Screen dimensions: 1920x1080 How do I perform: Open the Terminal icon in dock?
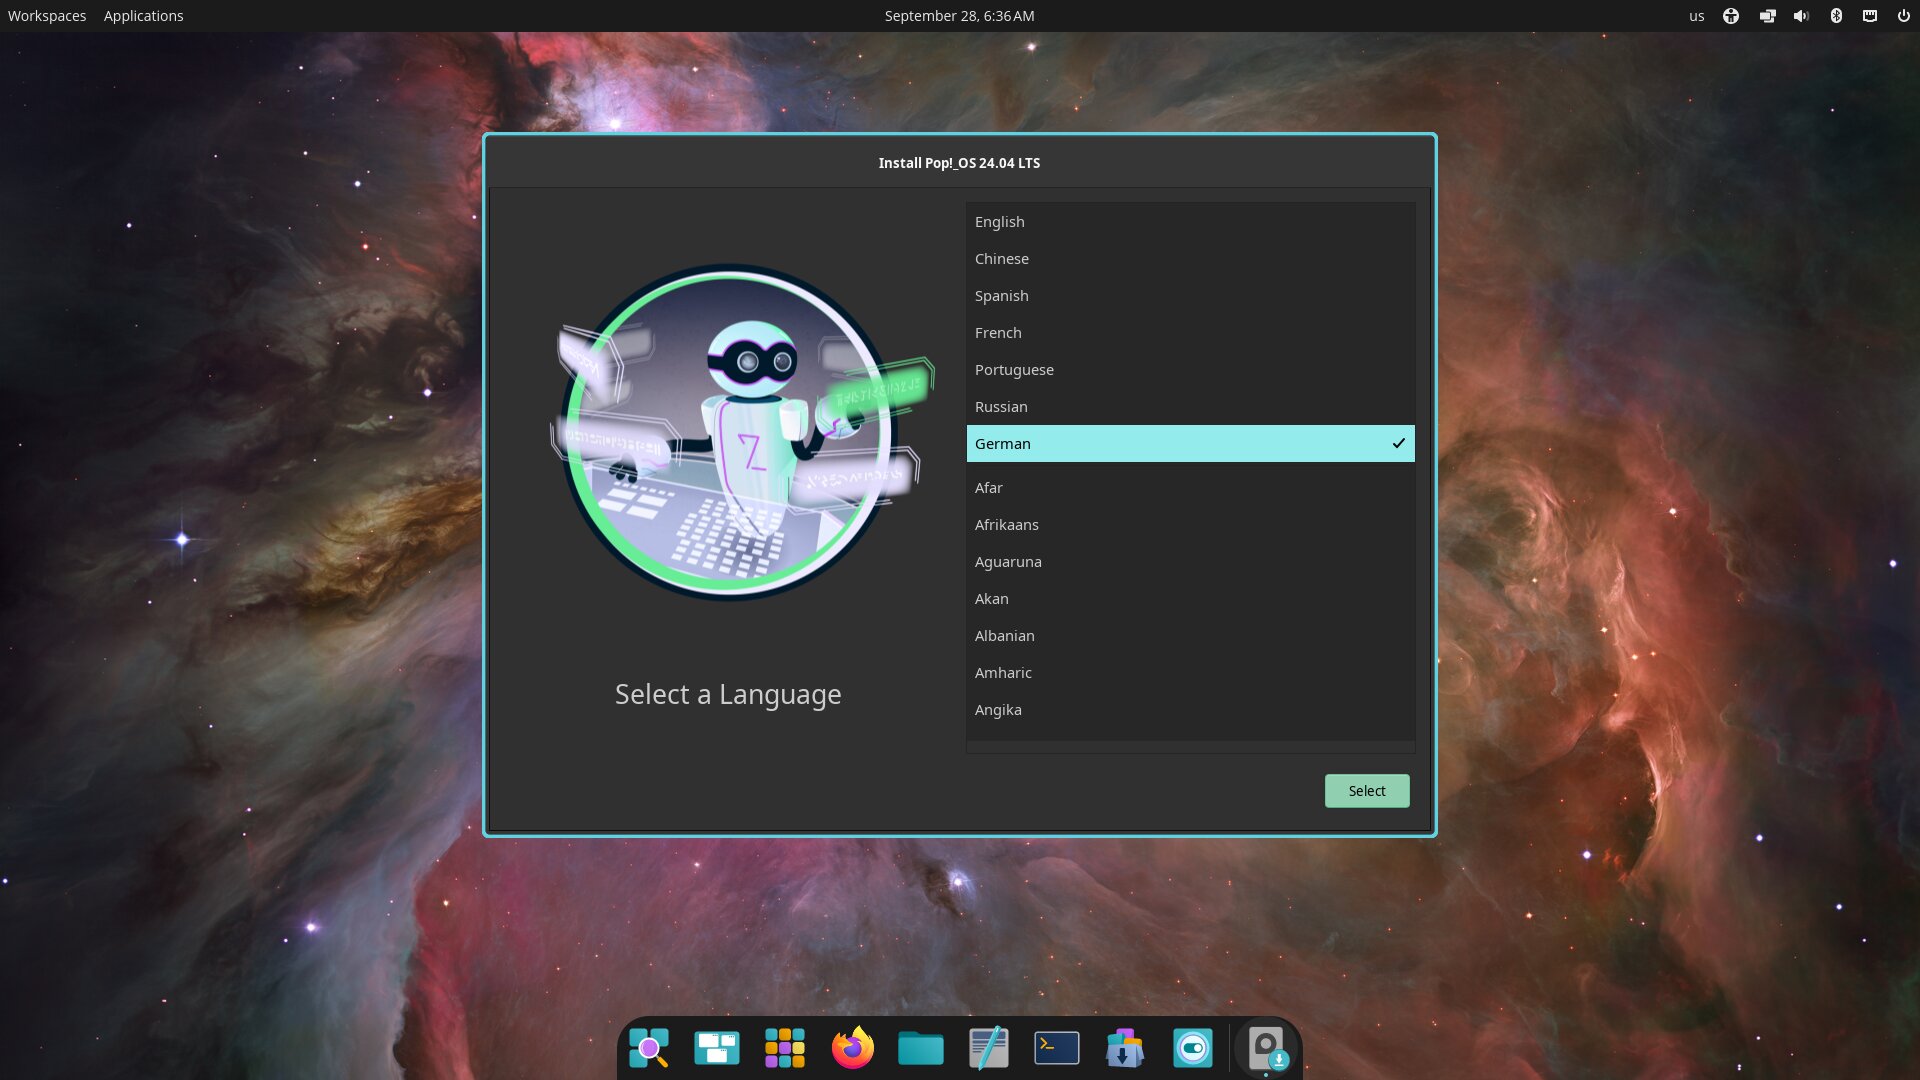[1057, 1048]
